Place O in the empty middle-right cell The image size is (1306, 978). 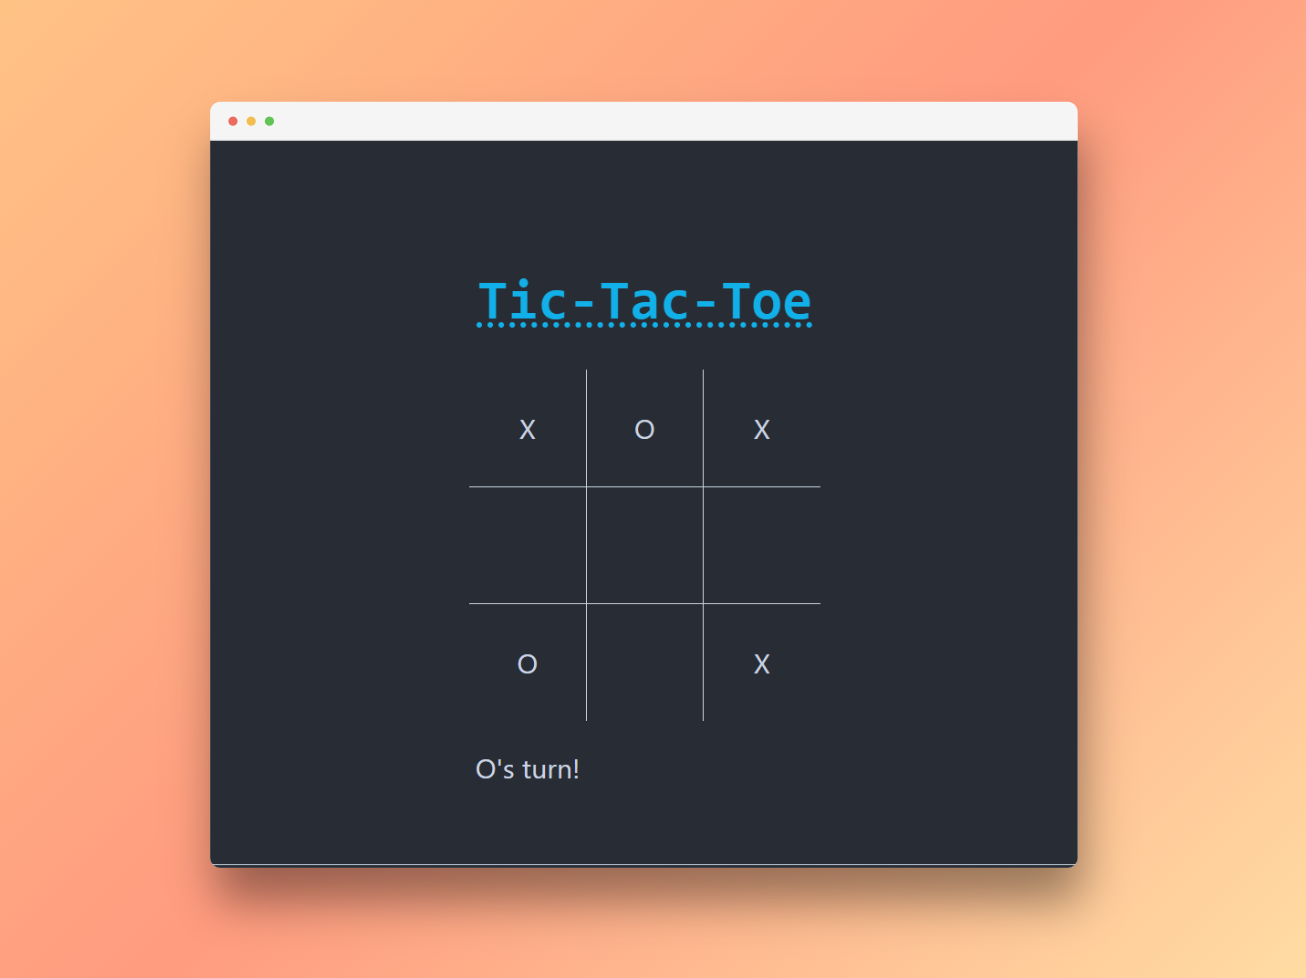761,545
